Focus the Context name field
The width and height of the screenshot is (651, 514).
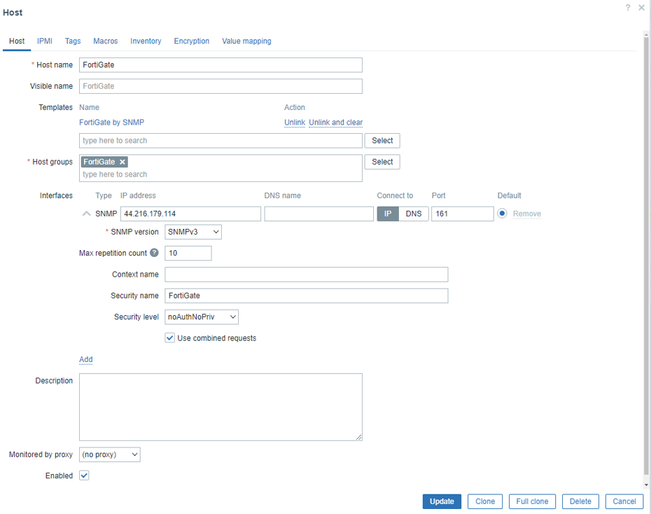pyautogui.click(x=306, y=274)
